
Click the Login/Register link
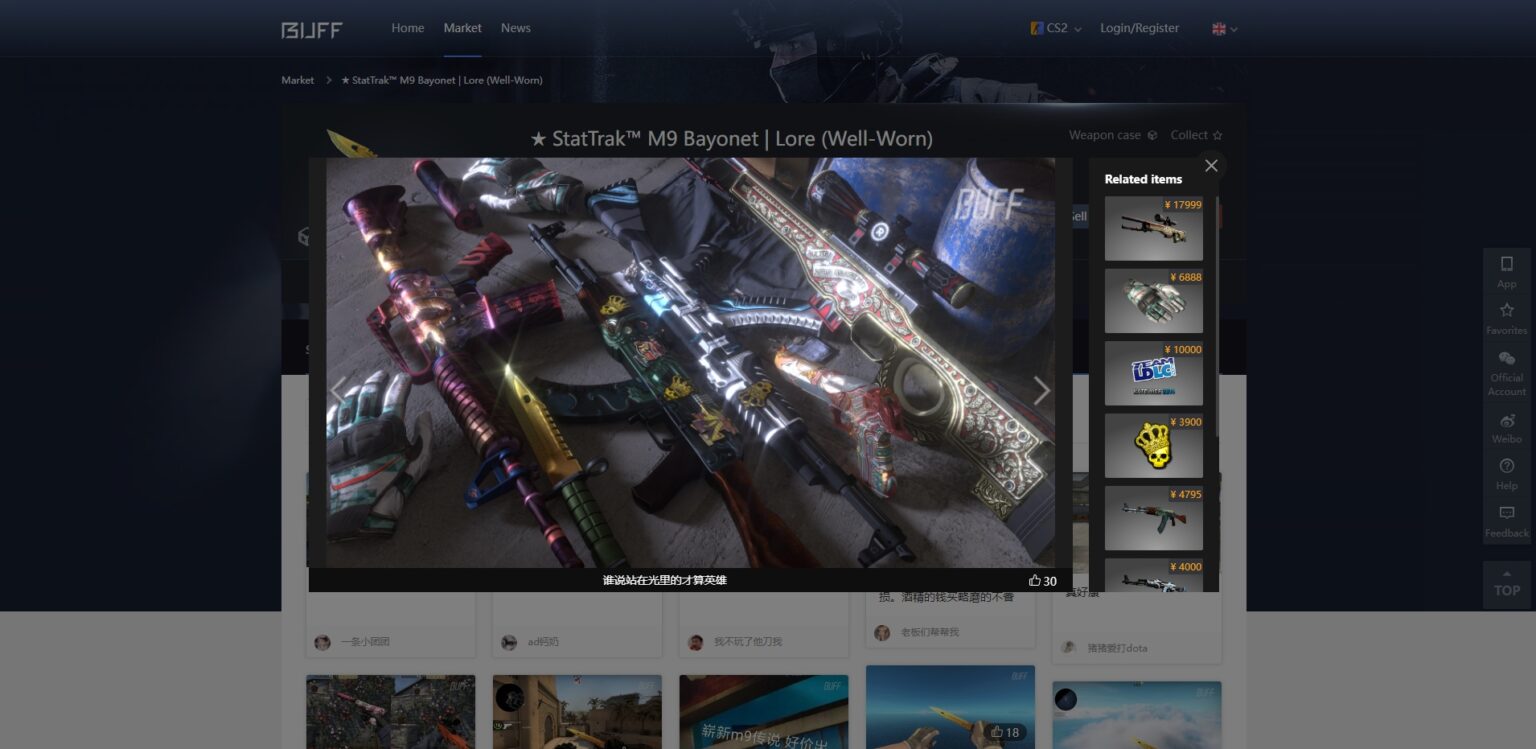tap(1139, 28)
